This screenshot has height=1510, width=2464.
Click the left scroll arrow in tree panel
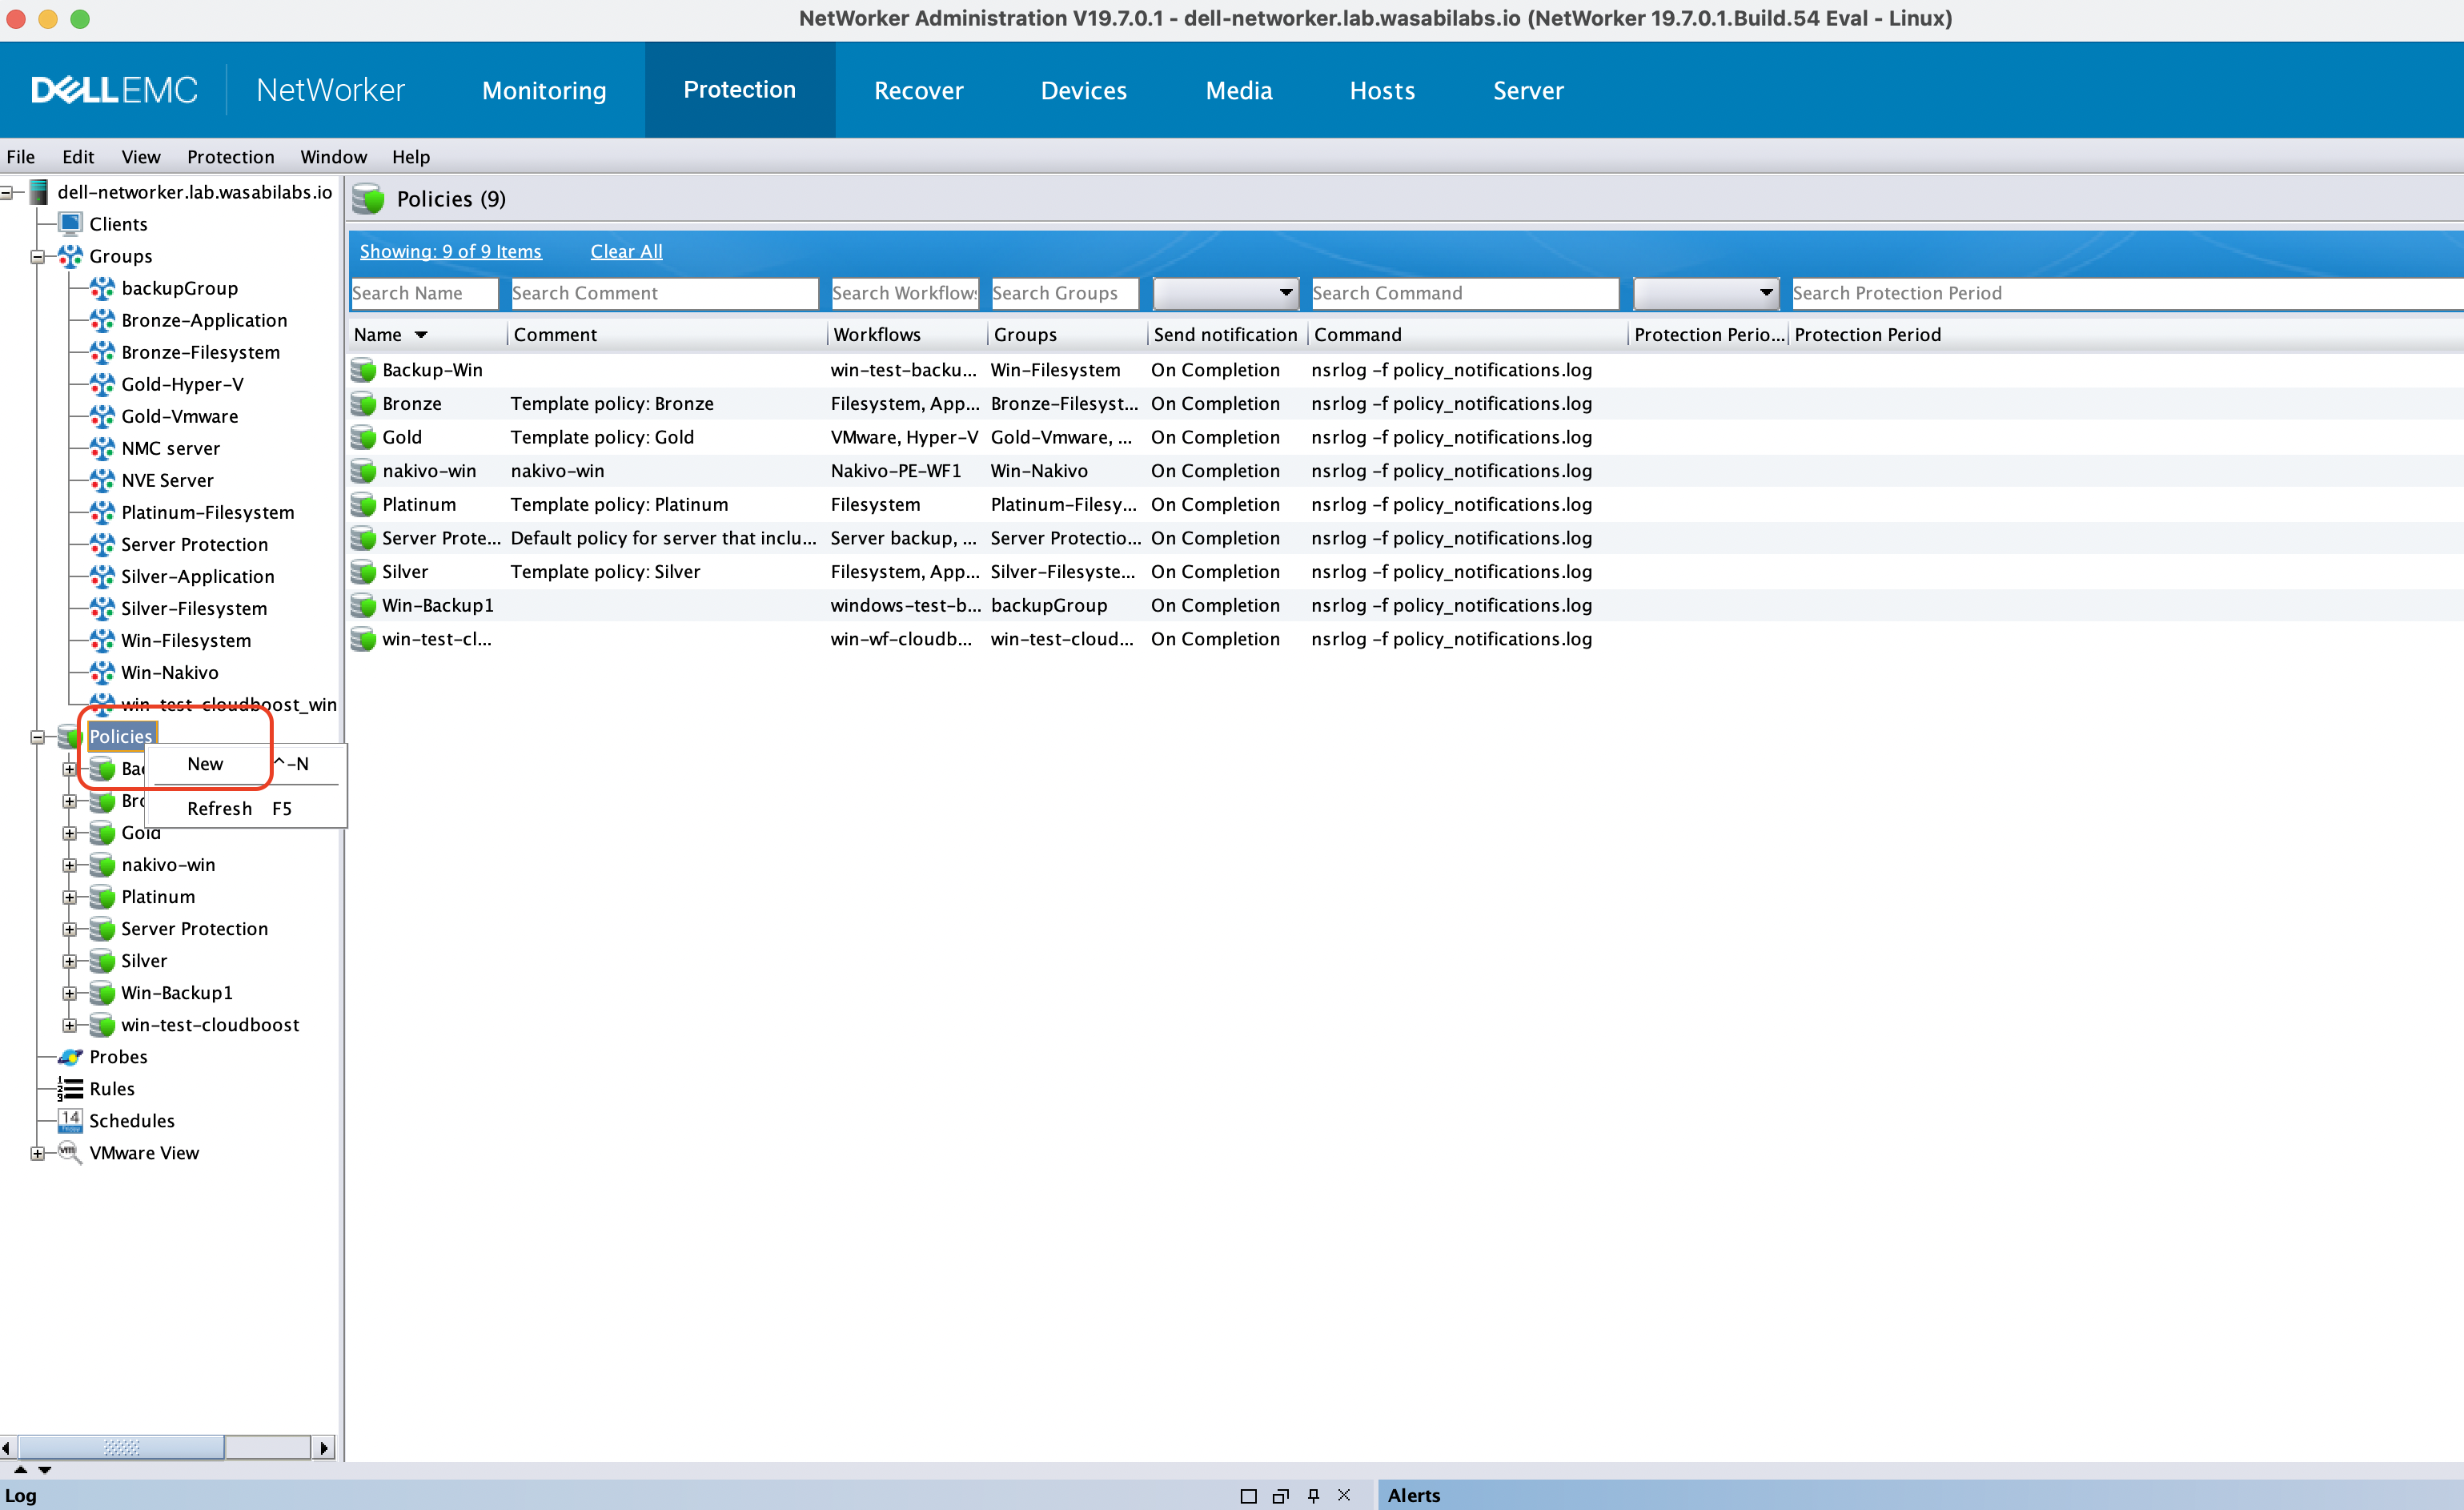(x=7, y=1447)
